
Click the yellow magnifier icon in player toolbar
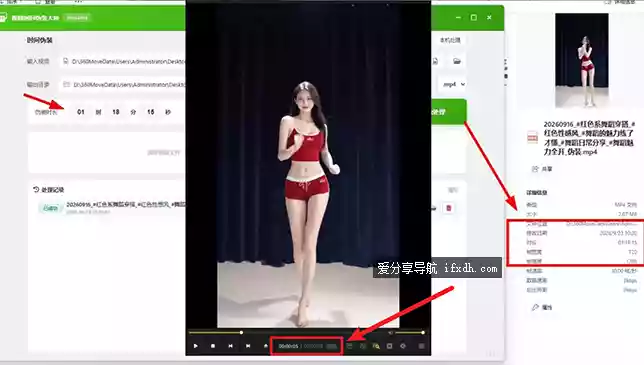[376, 346]
